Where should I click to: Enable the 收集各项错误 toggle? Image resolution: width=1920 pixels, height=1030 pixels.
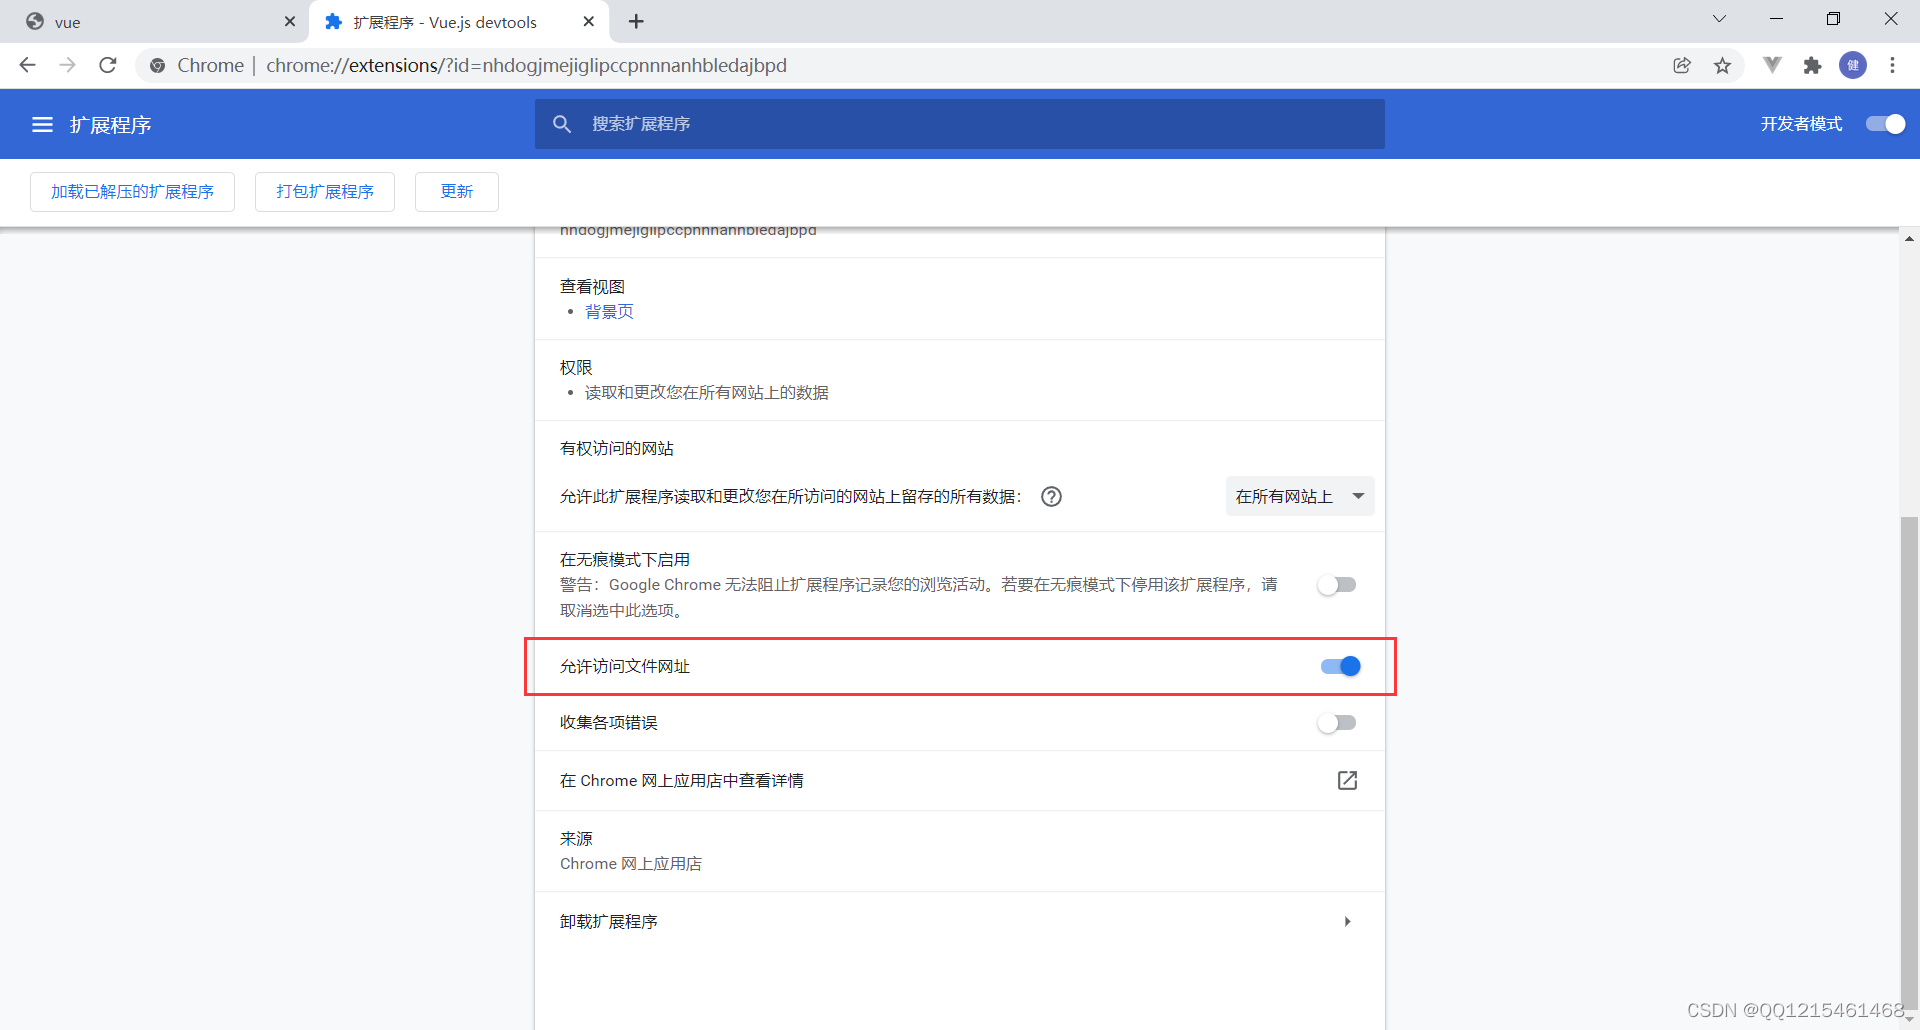tap(1337, 723)
